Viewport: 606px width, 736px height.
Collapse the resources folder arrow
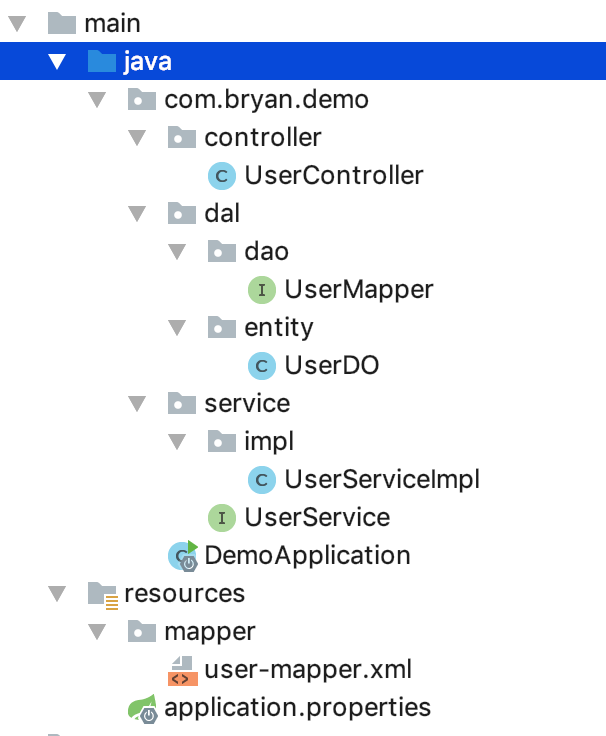pyautogui.click(x=57, y=594)
